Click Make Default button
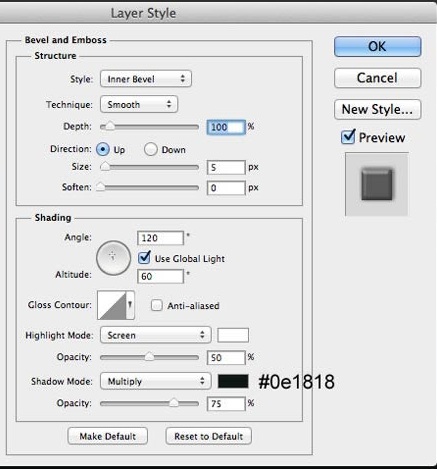The image size is (437, 469). (x=107, y=436)
